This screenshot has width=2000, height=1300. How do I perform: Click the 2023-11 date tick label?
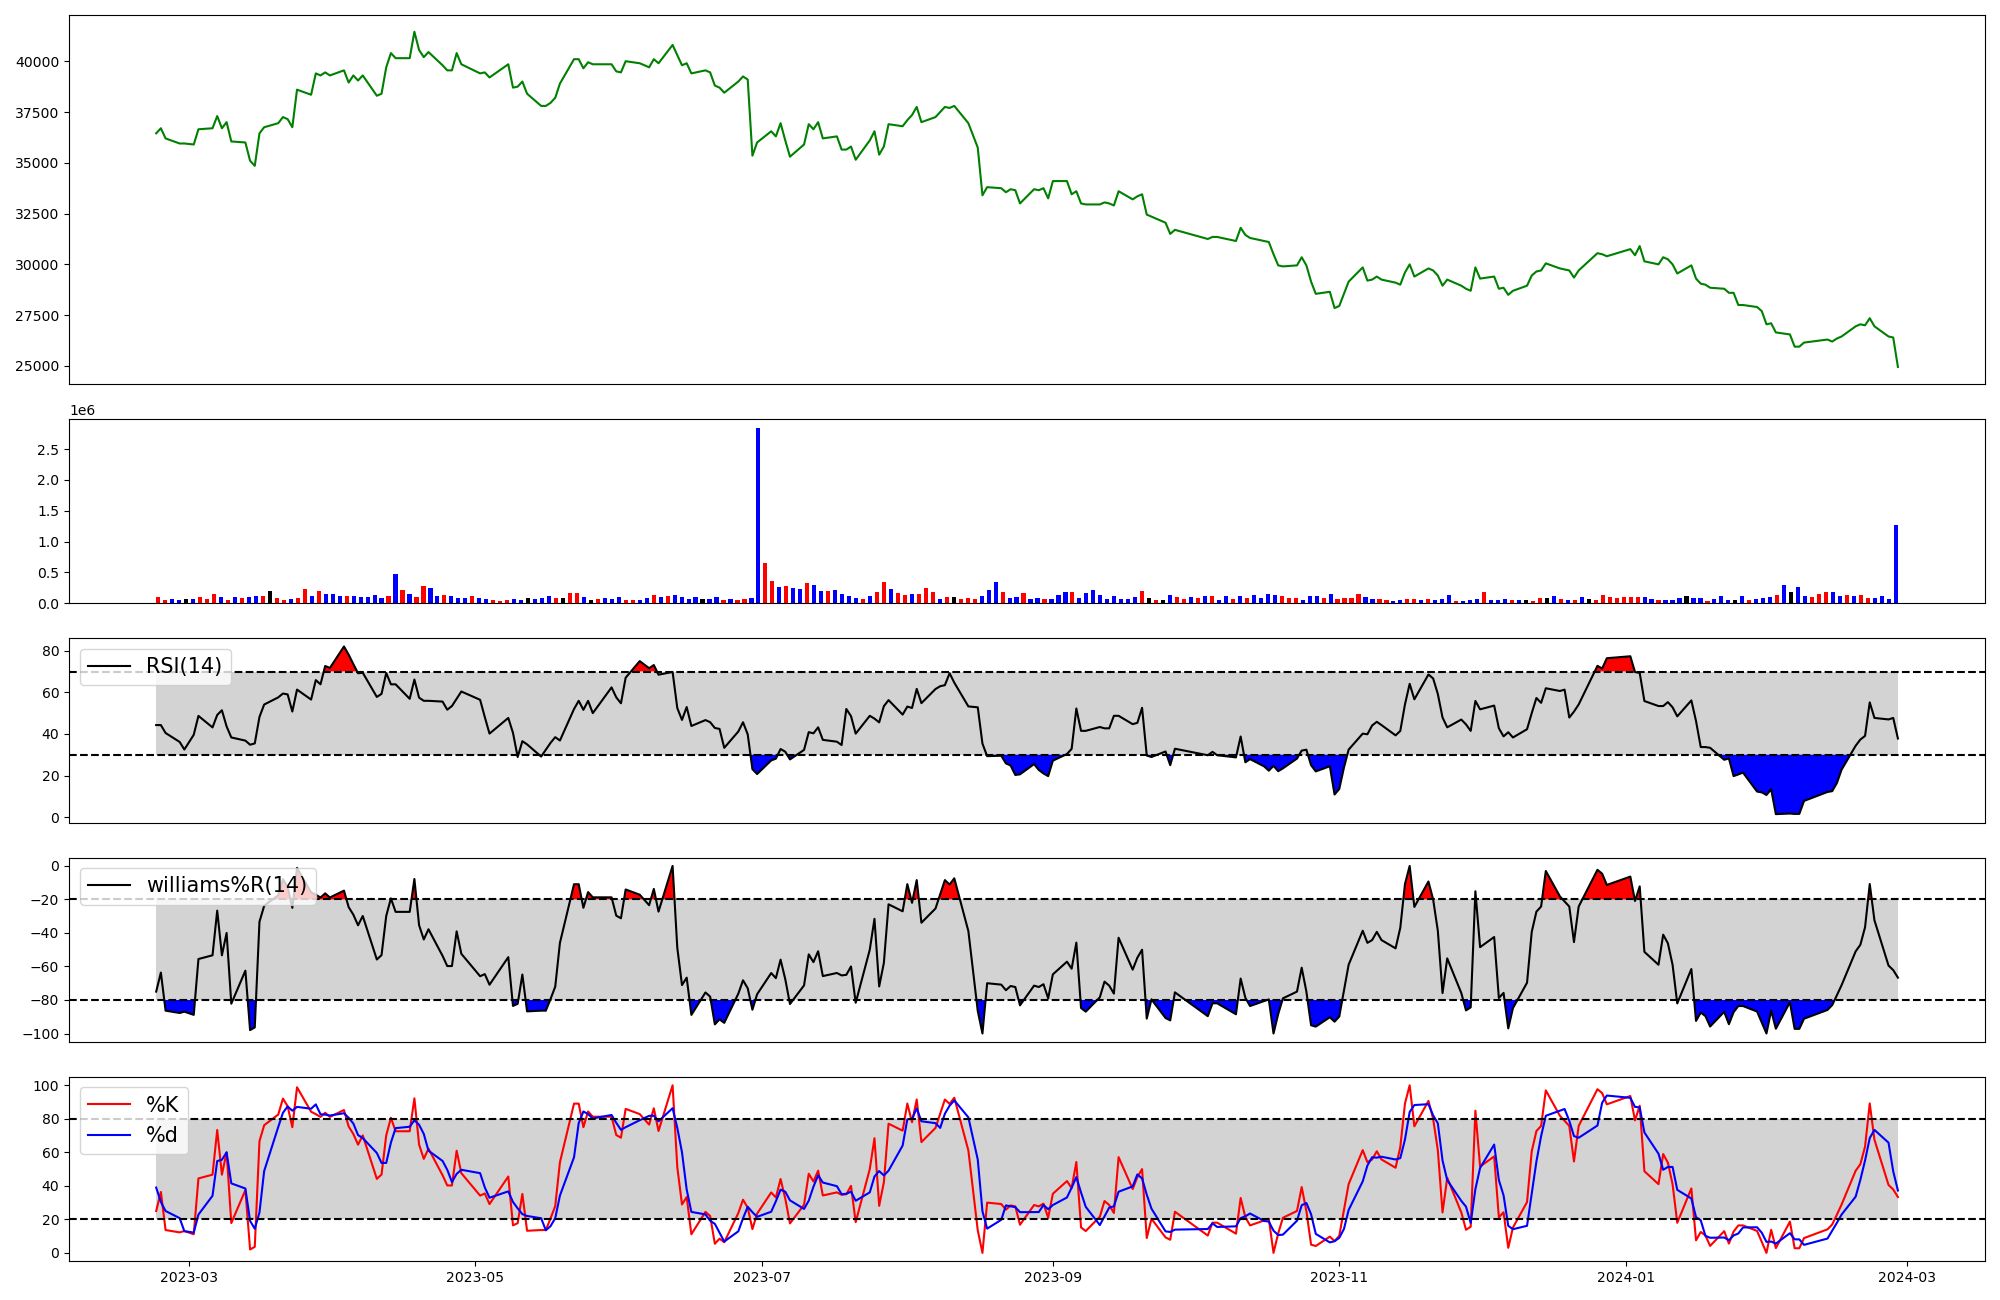click(x=1339, y=1277)
